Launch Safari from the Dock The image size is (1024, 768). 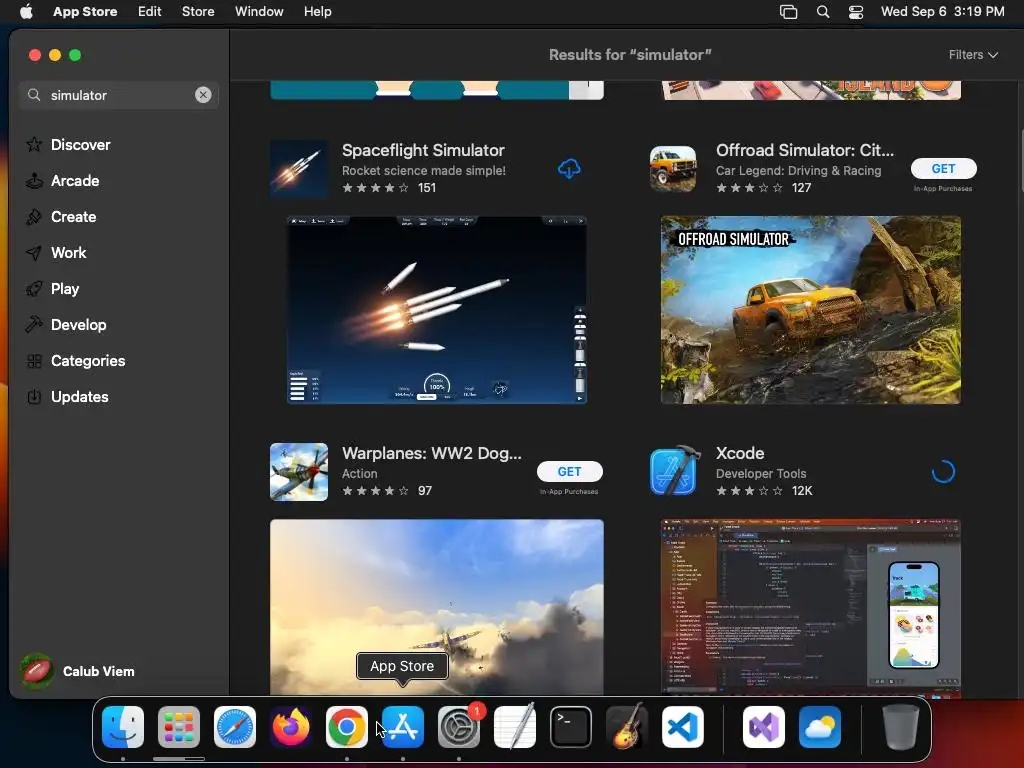[x=235, y=727]
